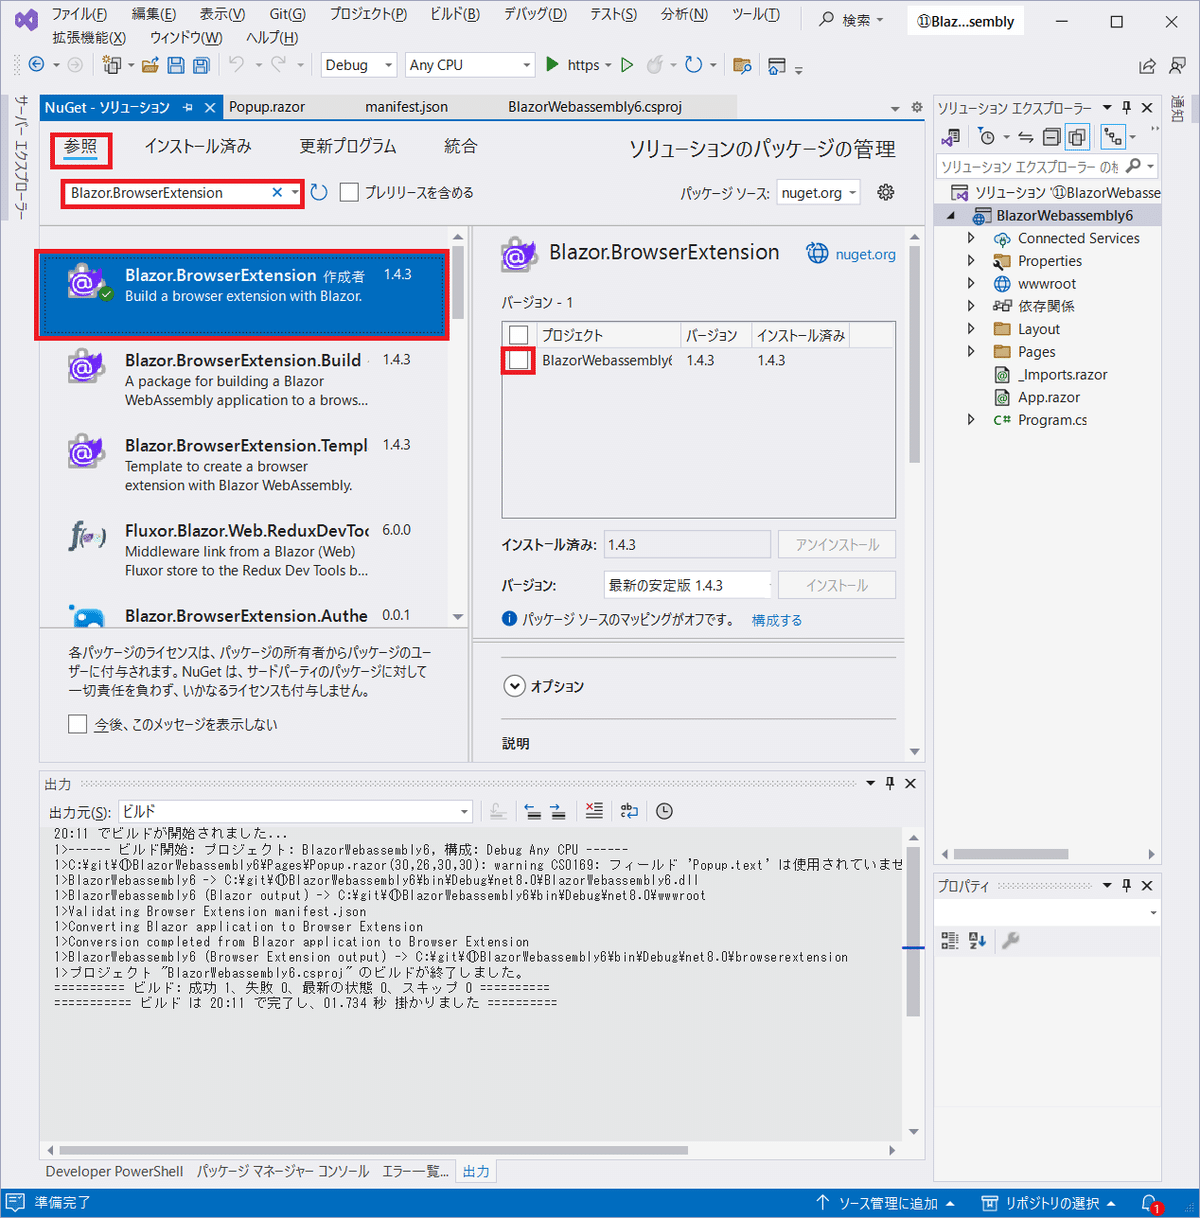Click the browser refresh circular arrow in toolbar
This screenshot has width=1200, height=1218.
click(693, 65)
